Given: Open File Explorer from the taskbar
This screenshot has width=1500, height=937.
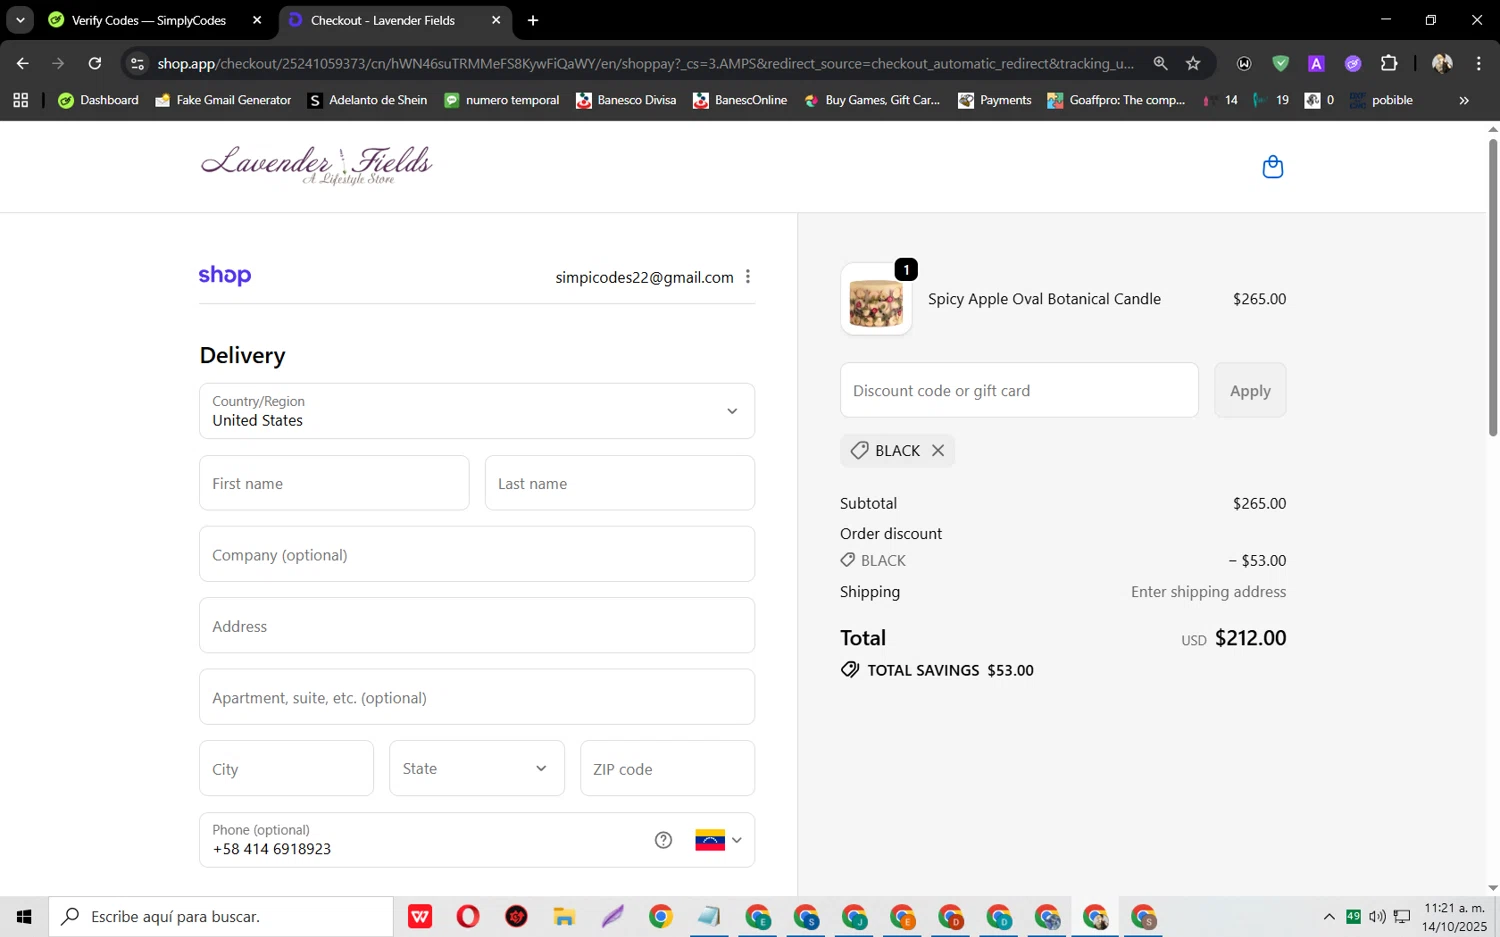Looking at the screenshot, I should (x=564, y=916).
